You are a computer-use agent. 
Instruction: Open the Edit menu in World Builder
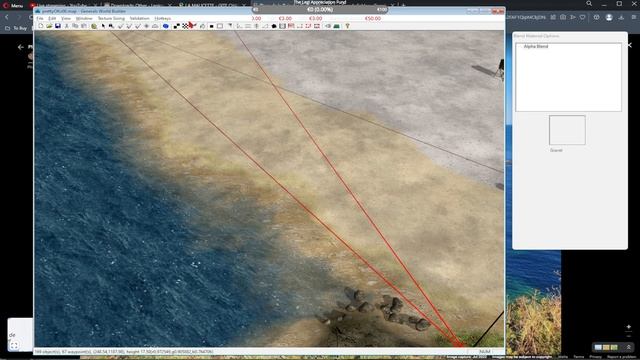pyautogui.click(x=52, y=18)
